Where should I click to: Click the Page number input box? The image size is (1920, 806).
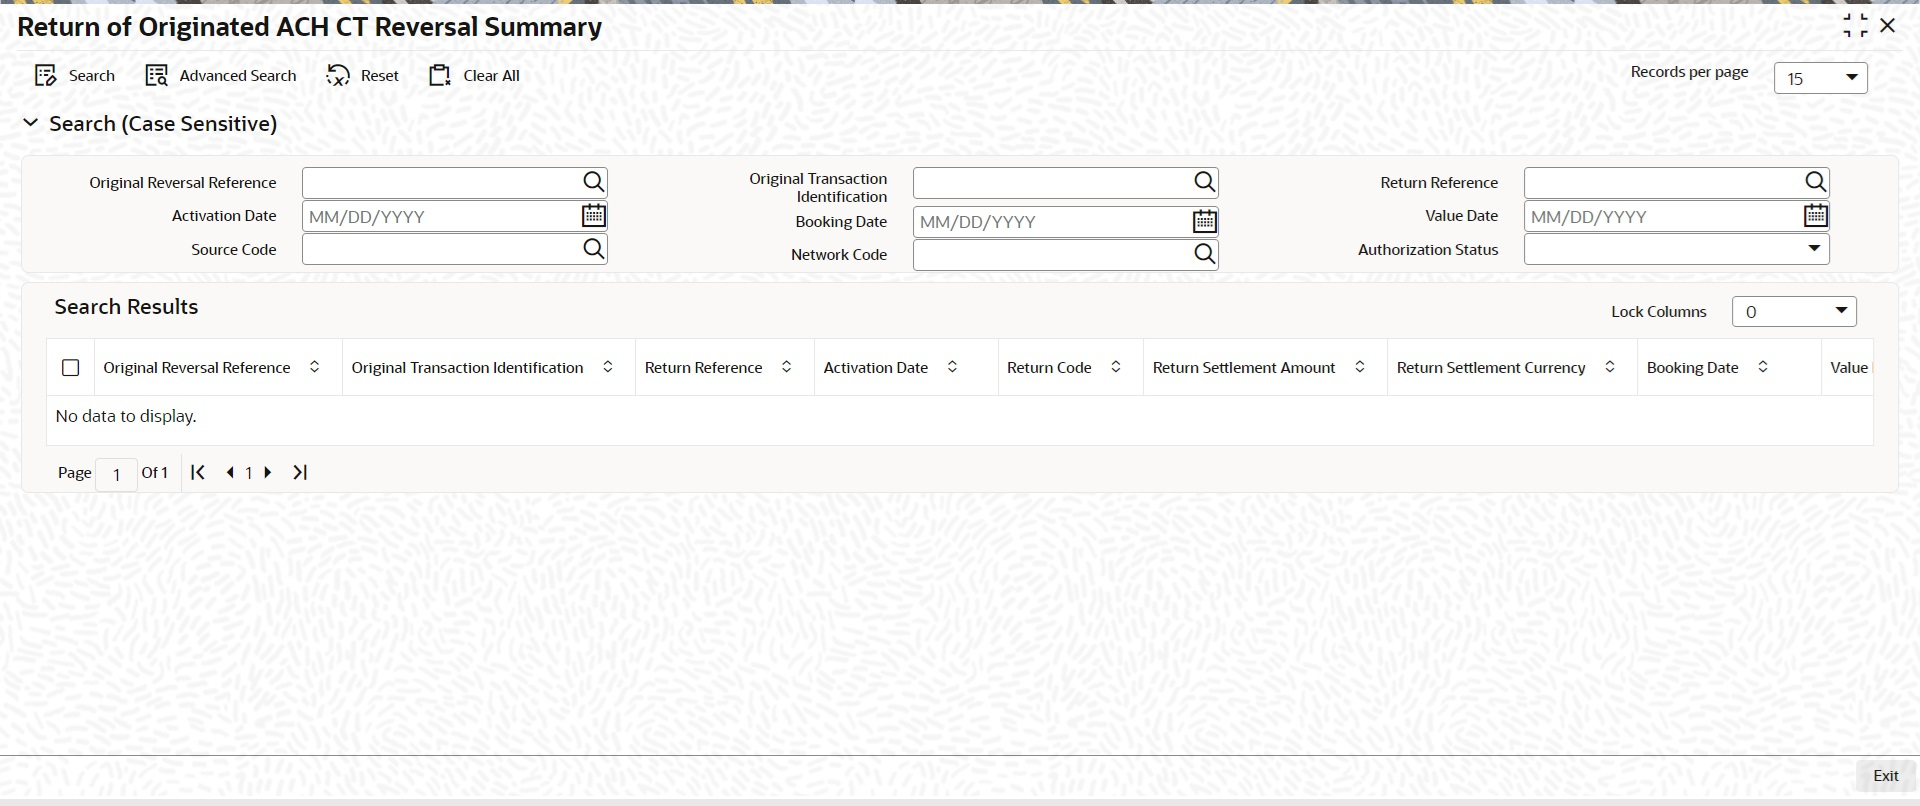click(117, 474)
